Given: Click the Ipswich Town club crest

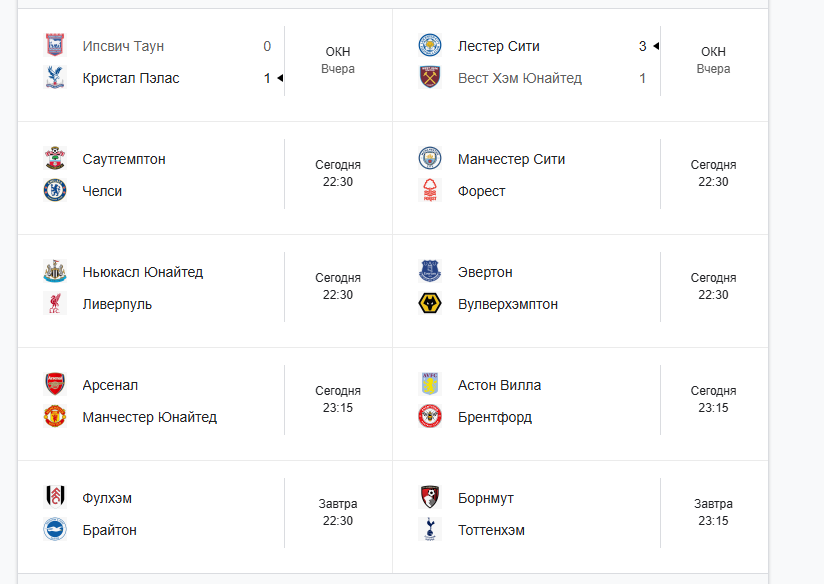Looking at the screenshot, I should pos(55,45).
